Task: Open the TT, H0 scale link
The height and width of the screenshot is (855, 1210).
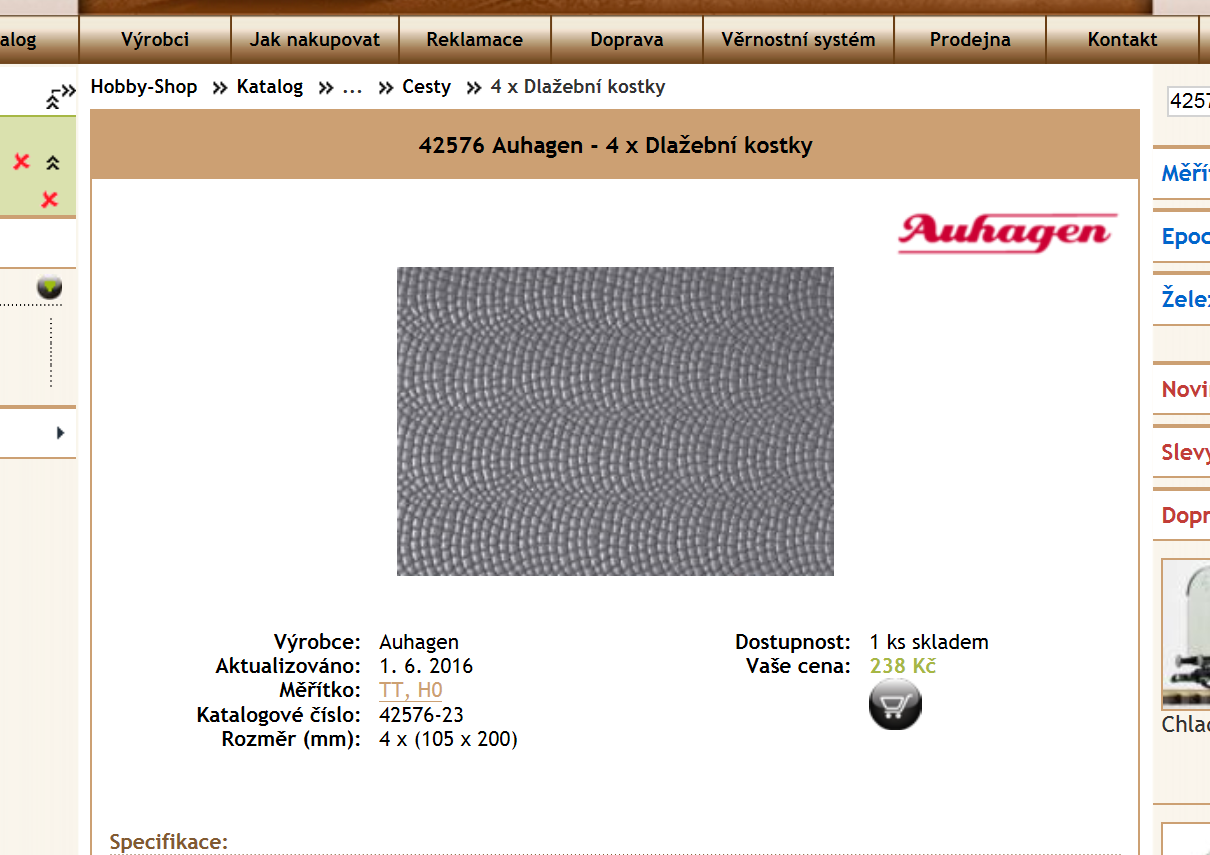Action: point(411,690)
